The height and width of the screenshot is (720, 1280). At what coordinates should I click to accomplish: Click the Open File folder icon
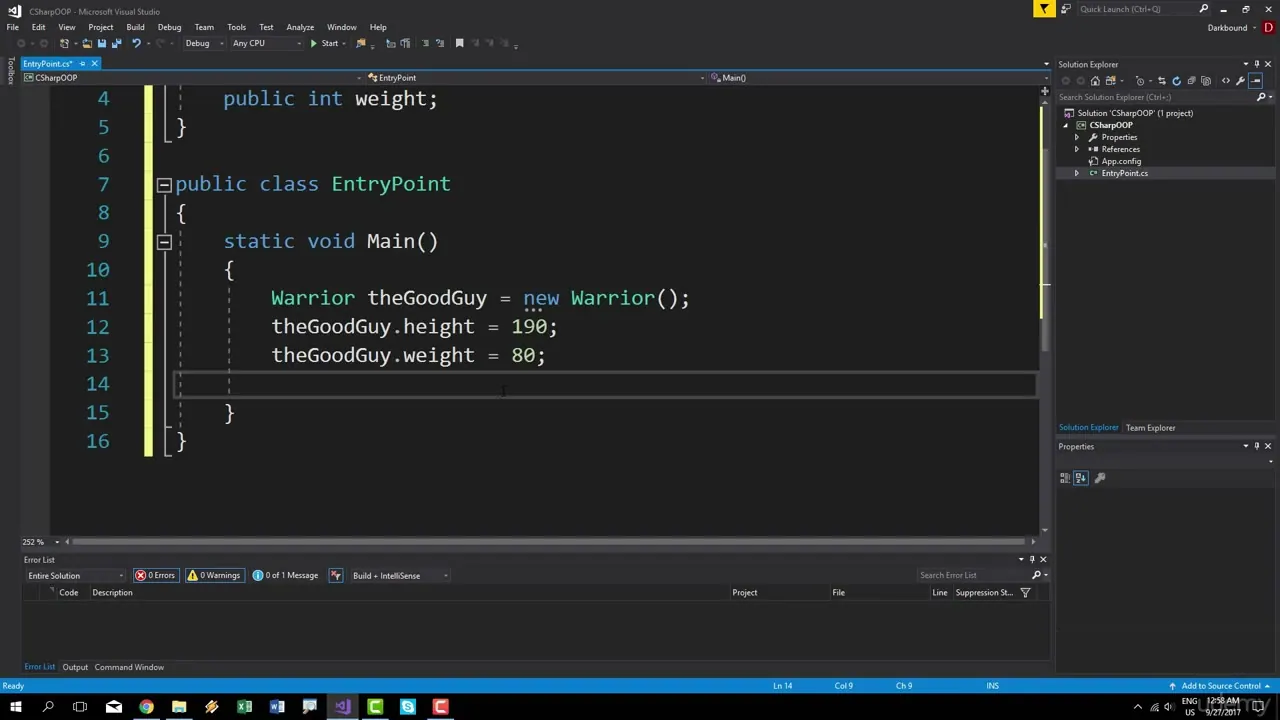(87, 43)
